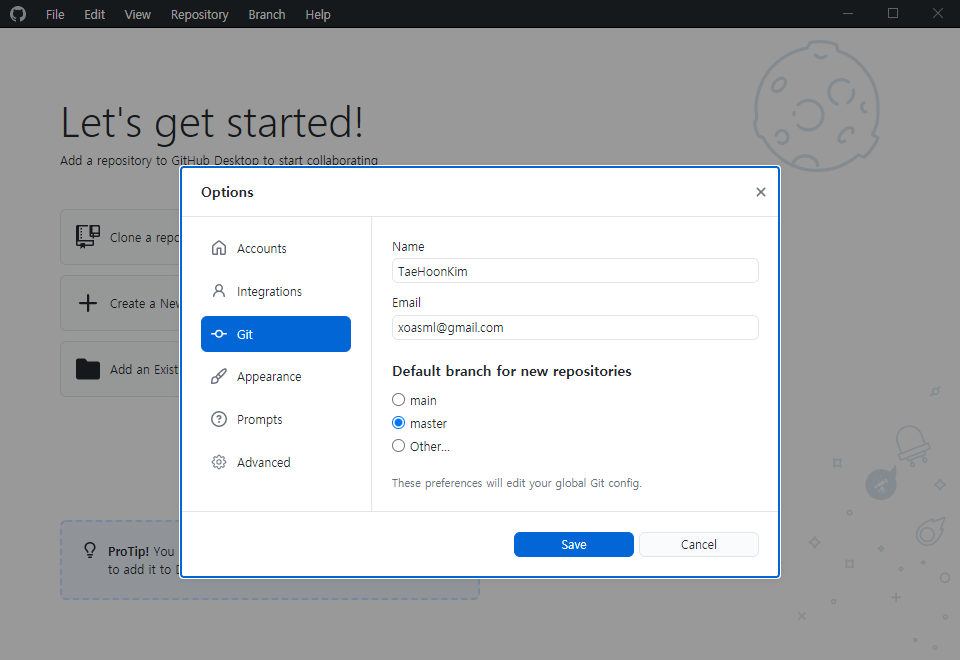Click the 'Let's get started!' heading
Screen dimensions: 960x660
[x=212, y=122]
